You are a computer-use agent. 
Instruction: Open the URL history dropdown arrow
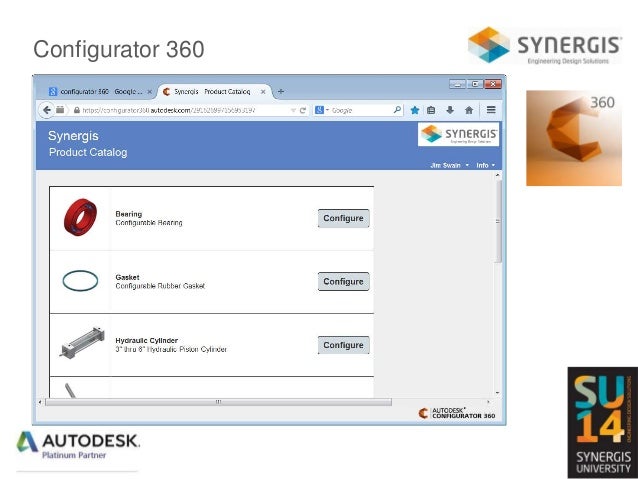tap(293, 110)
